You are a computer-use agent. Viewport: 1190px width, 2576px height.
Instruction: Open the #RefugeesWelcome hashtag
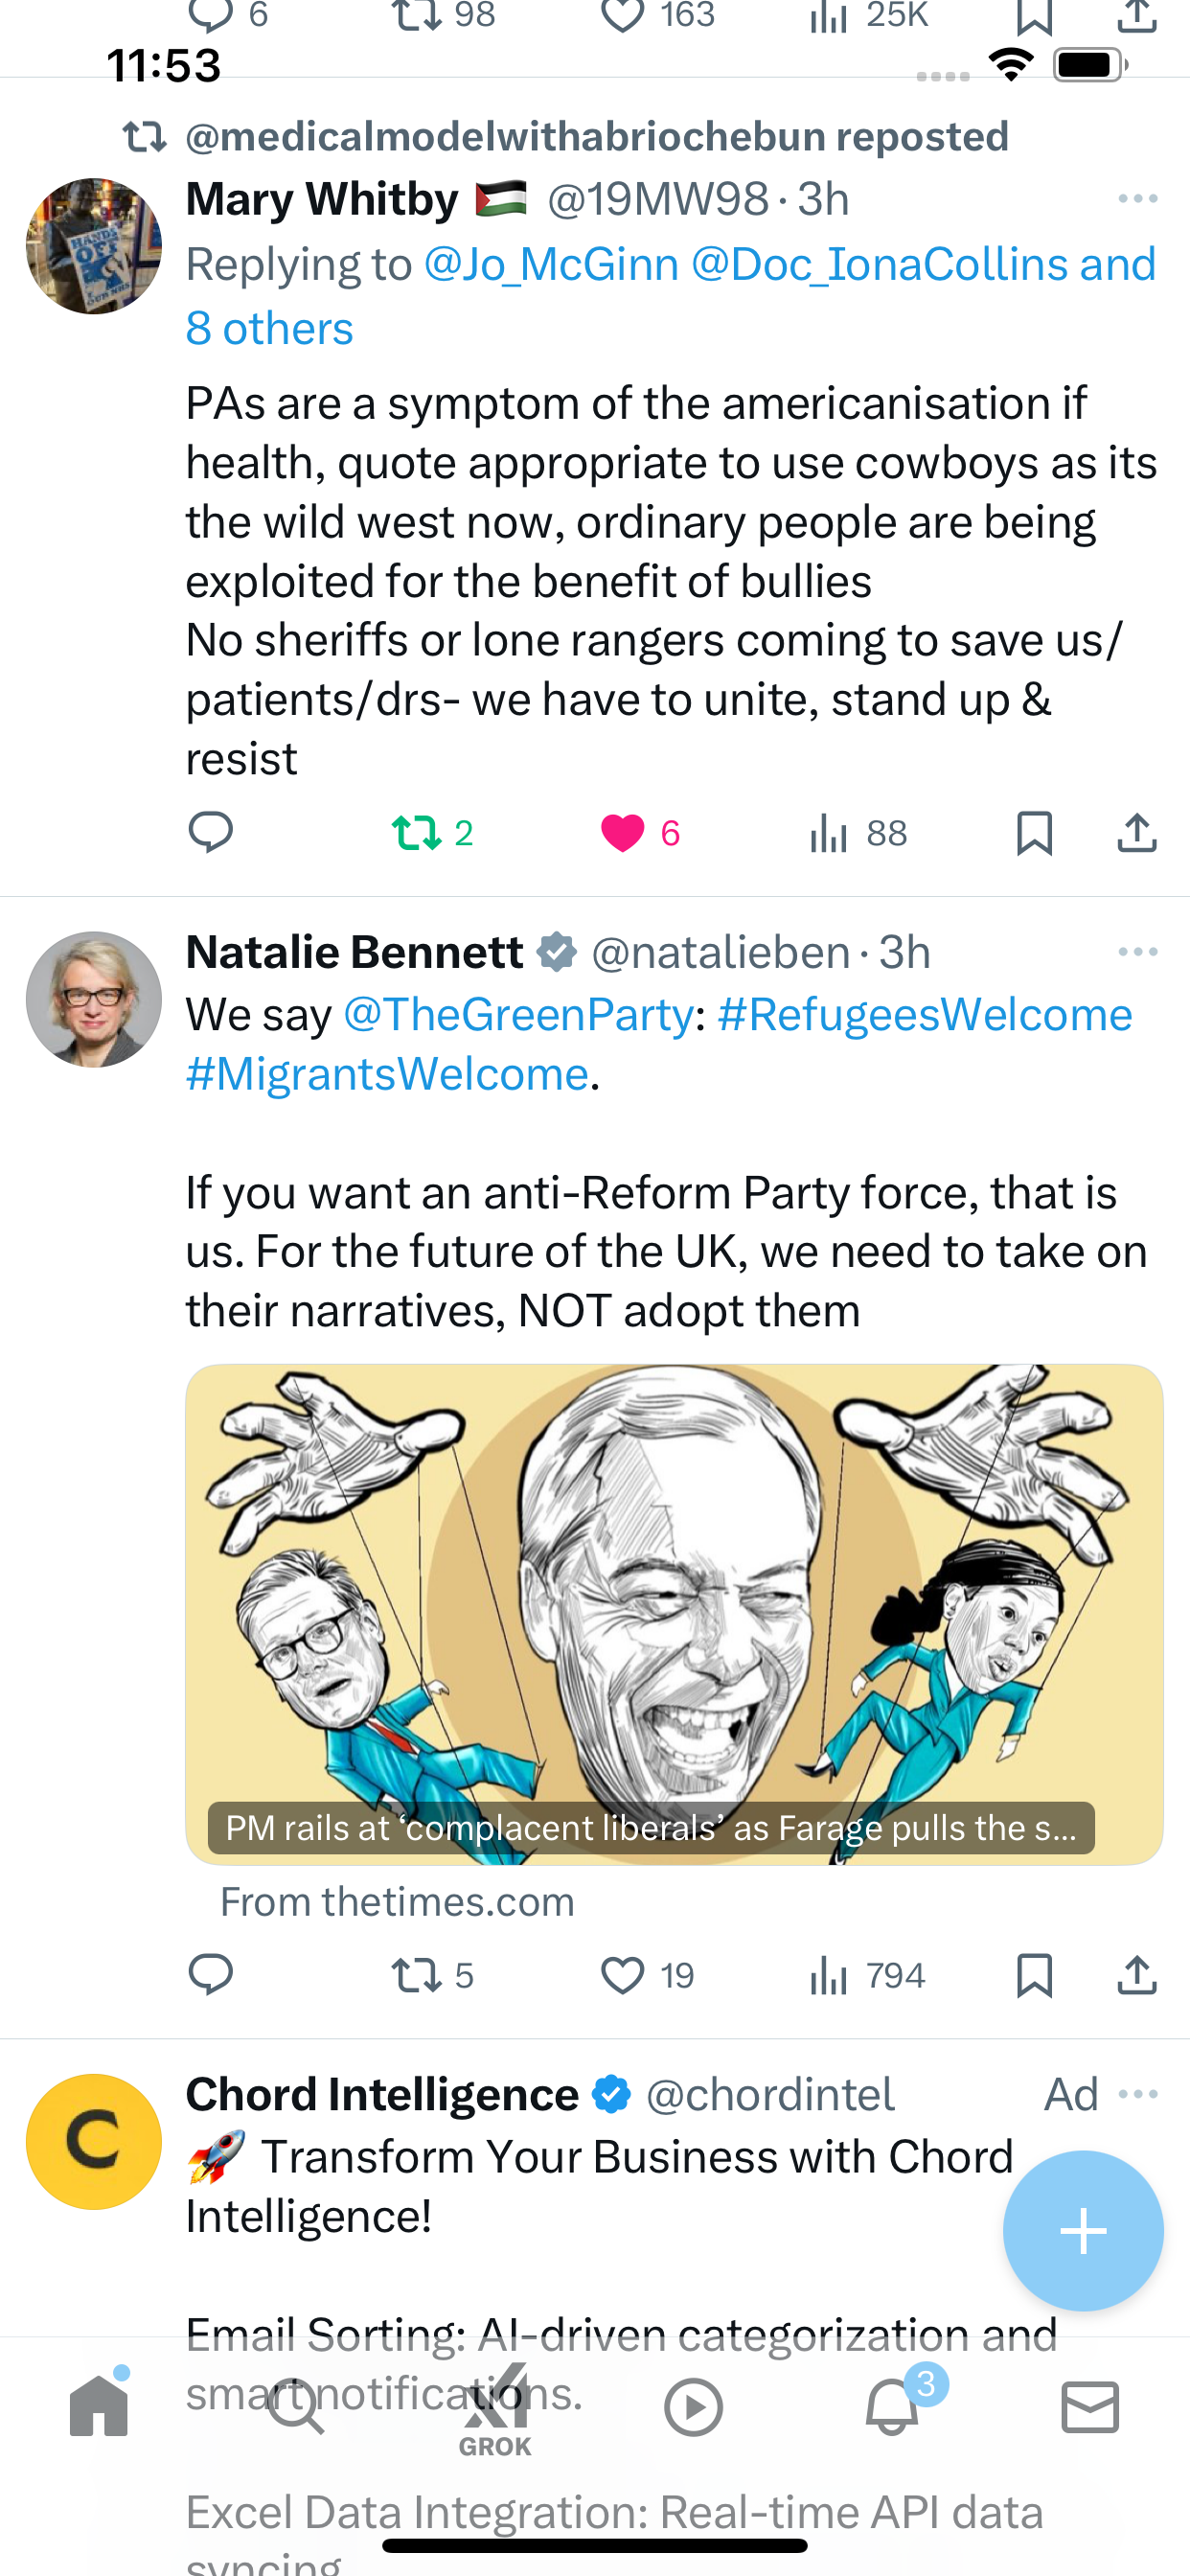(x=925, y=1015)
